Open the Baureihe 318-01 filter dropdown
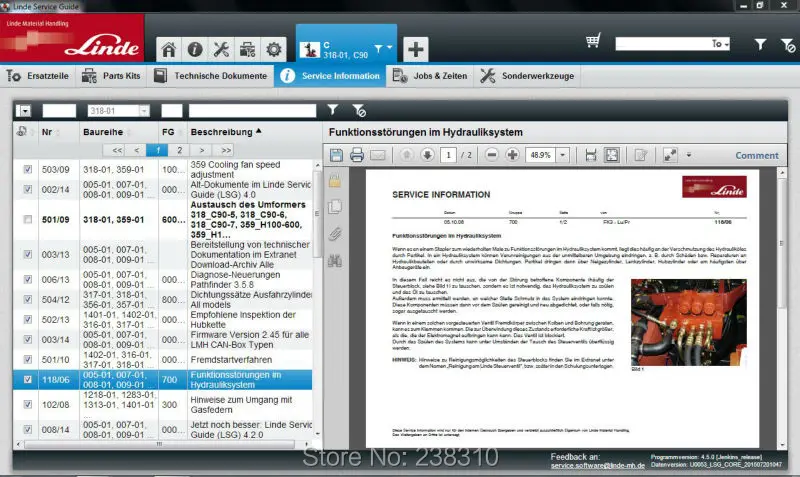800x477 pixels. coord(144,111)
